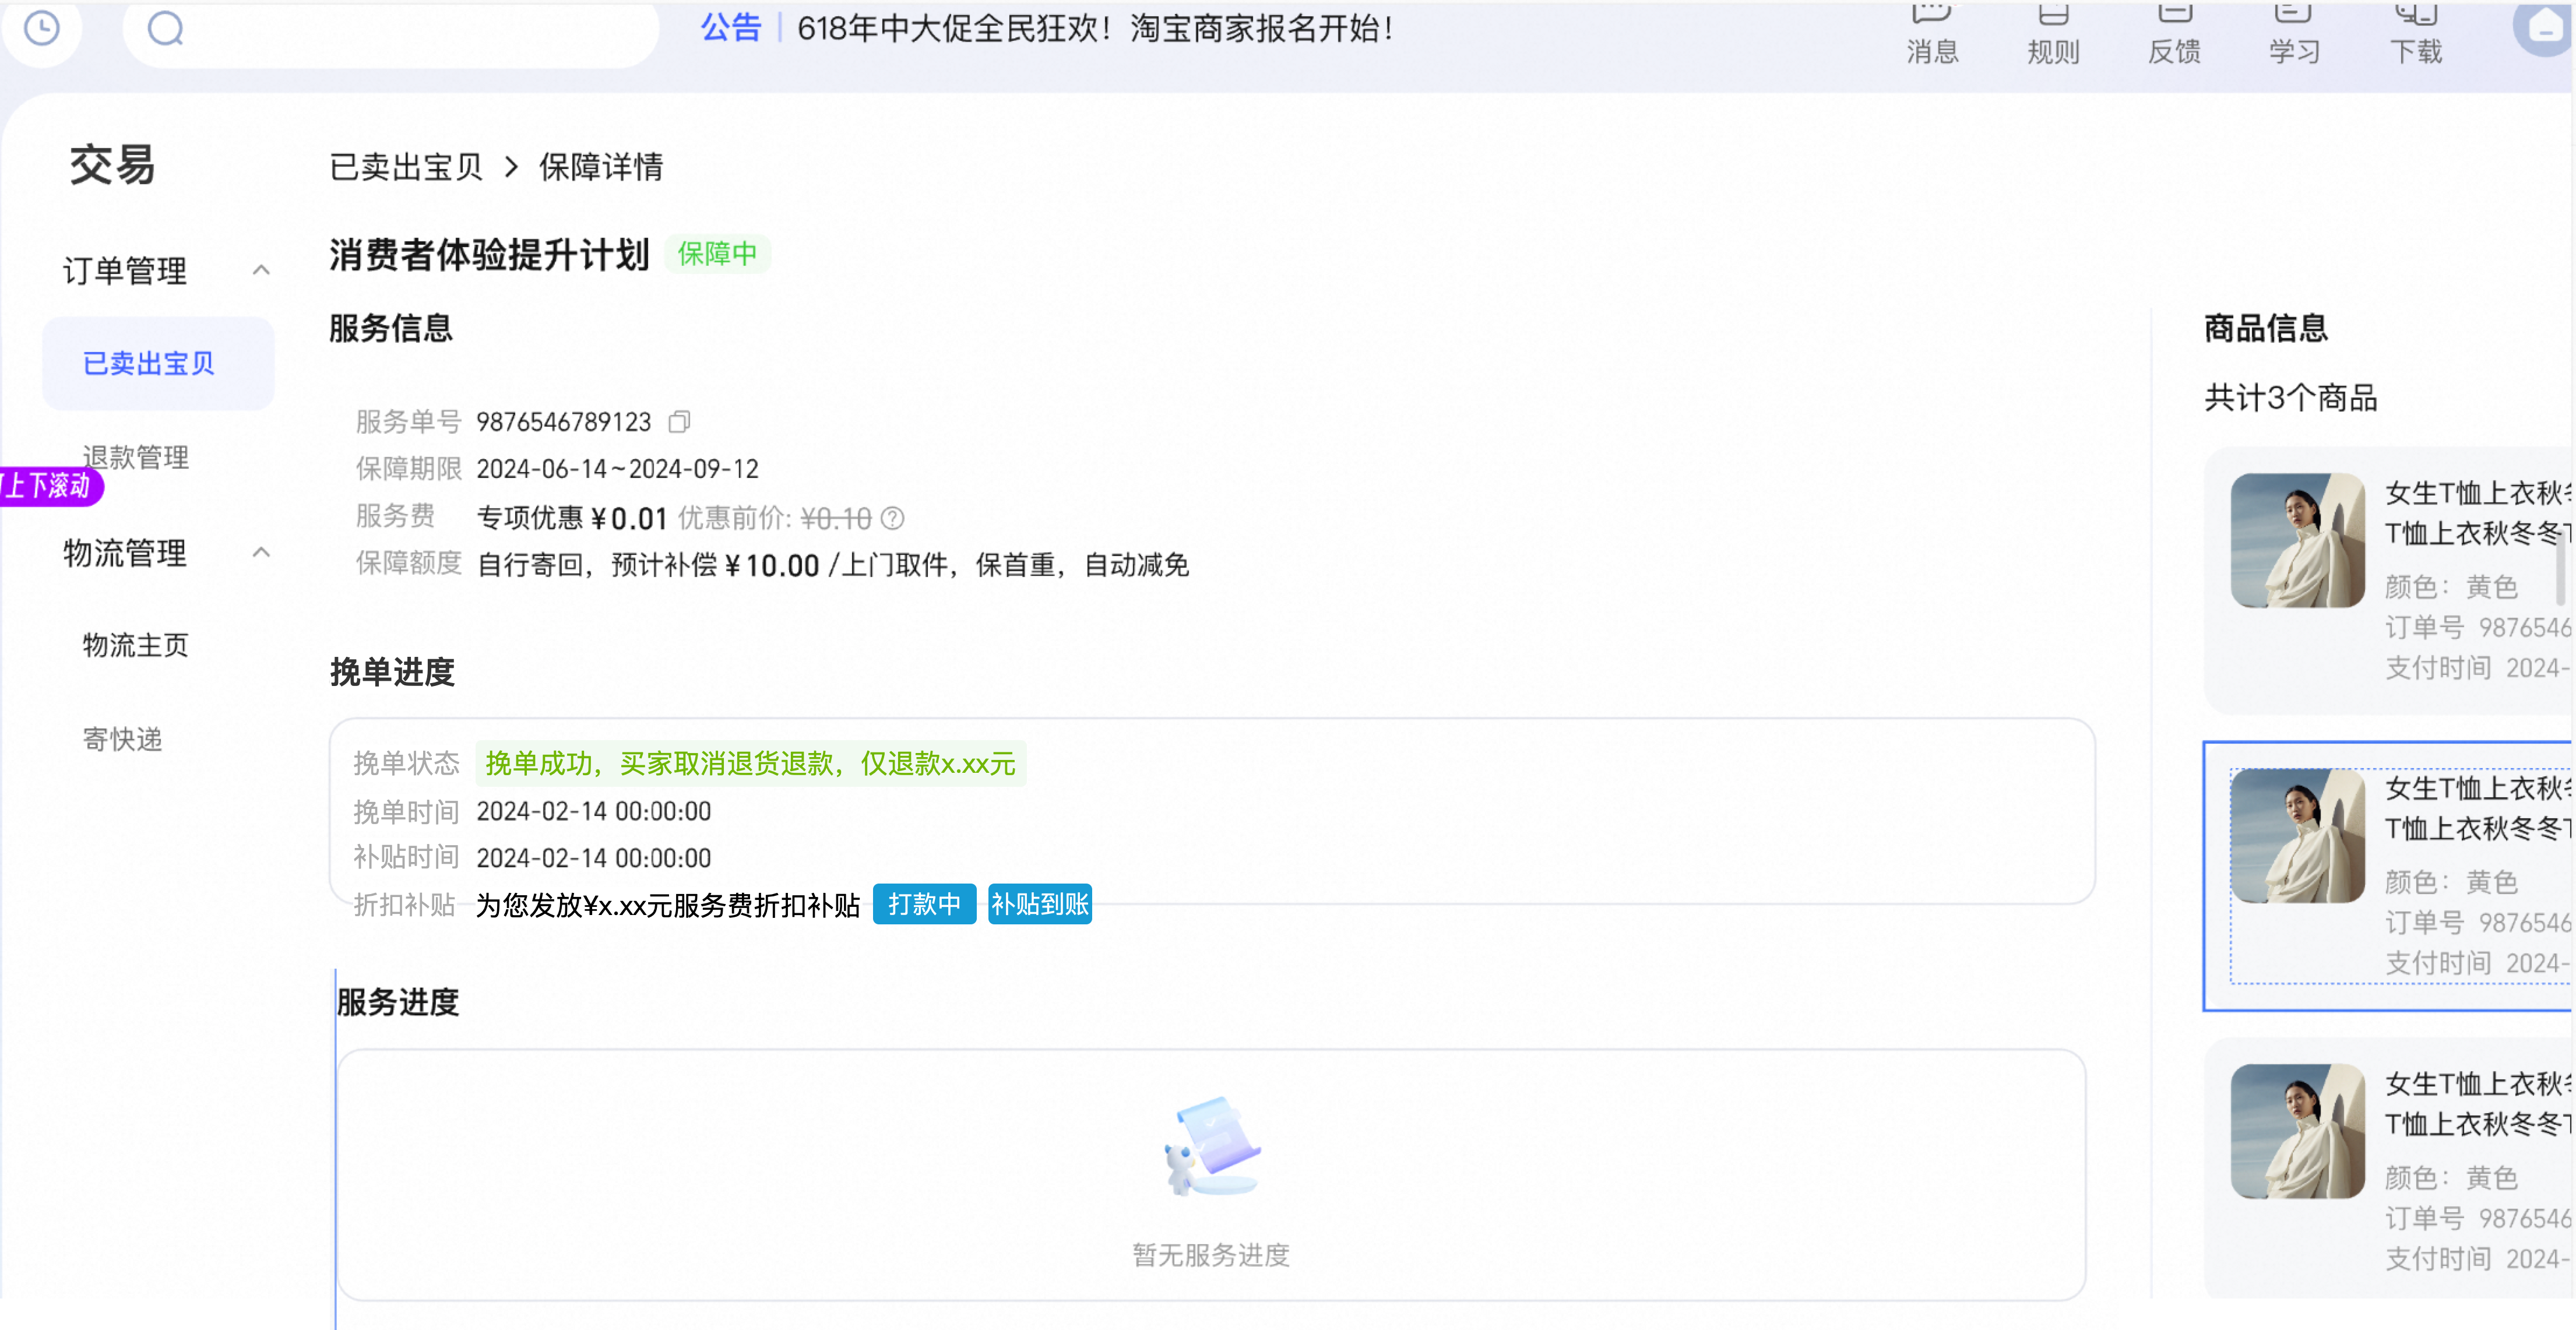Click the 折扣补贴 subsidy description text
The image size is (2576, 1330).
point(668,905)
